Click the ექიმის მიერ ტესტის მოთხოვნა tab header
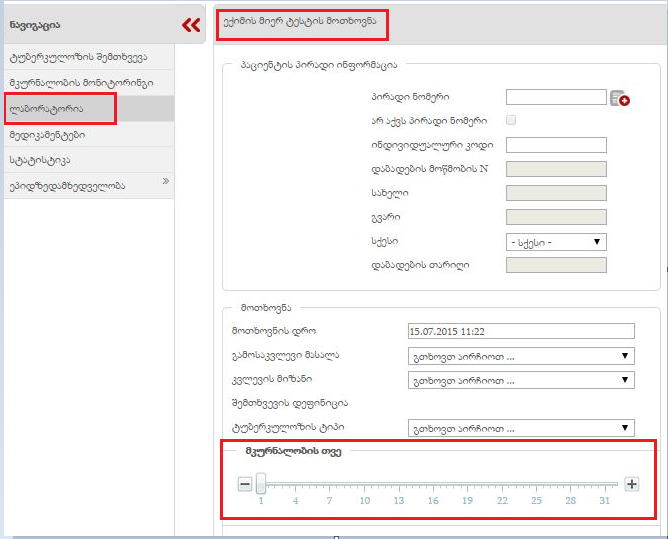Screen dimensions: 668x539 300,21
